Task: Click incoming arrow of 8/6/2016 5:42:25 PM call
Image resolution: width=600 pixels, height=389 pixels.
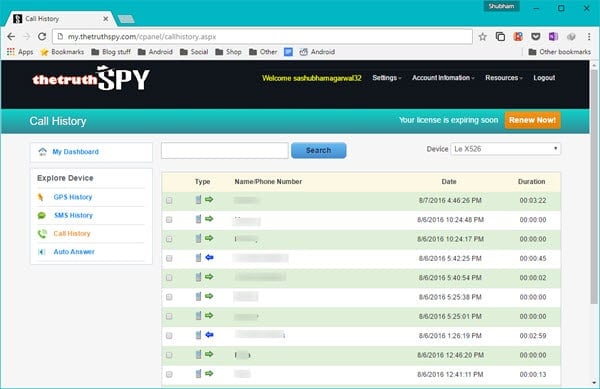Action: coord(209,257)
